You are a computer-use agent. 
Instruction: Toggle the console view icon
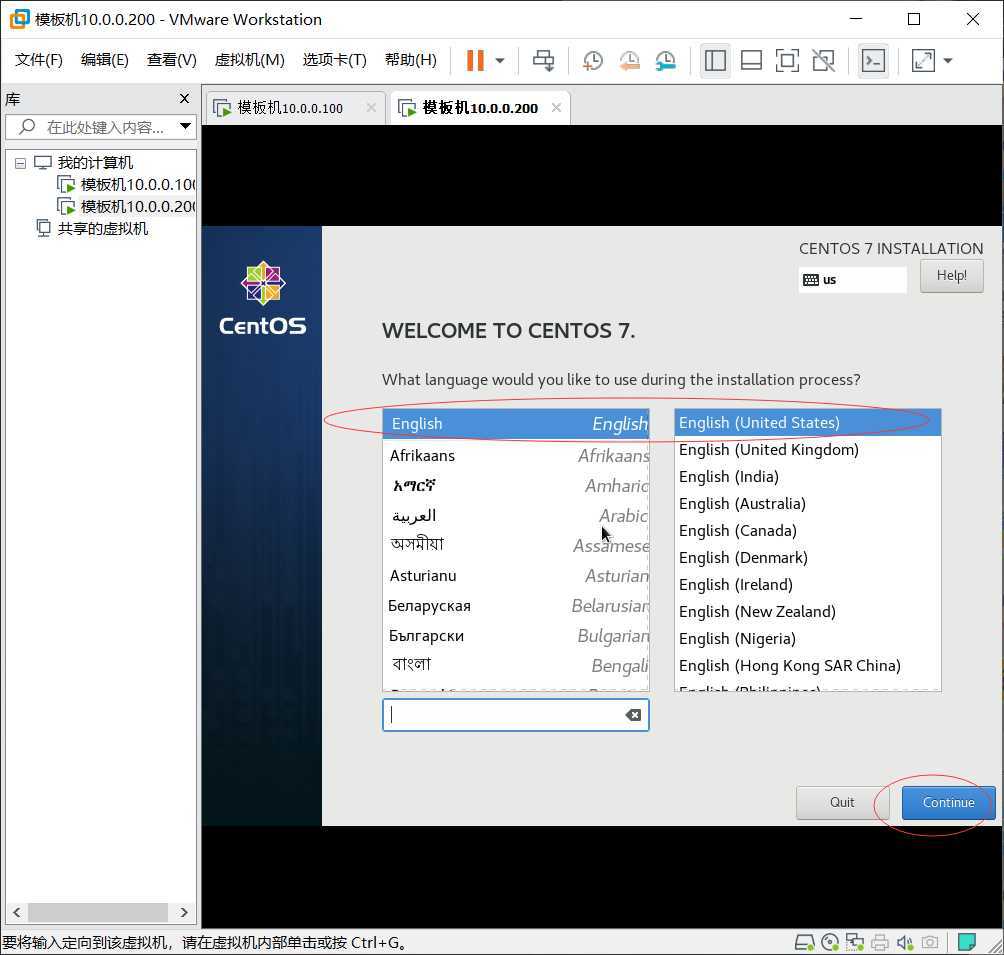coord(873,61)
